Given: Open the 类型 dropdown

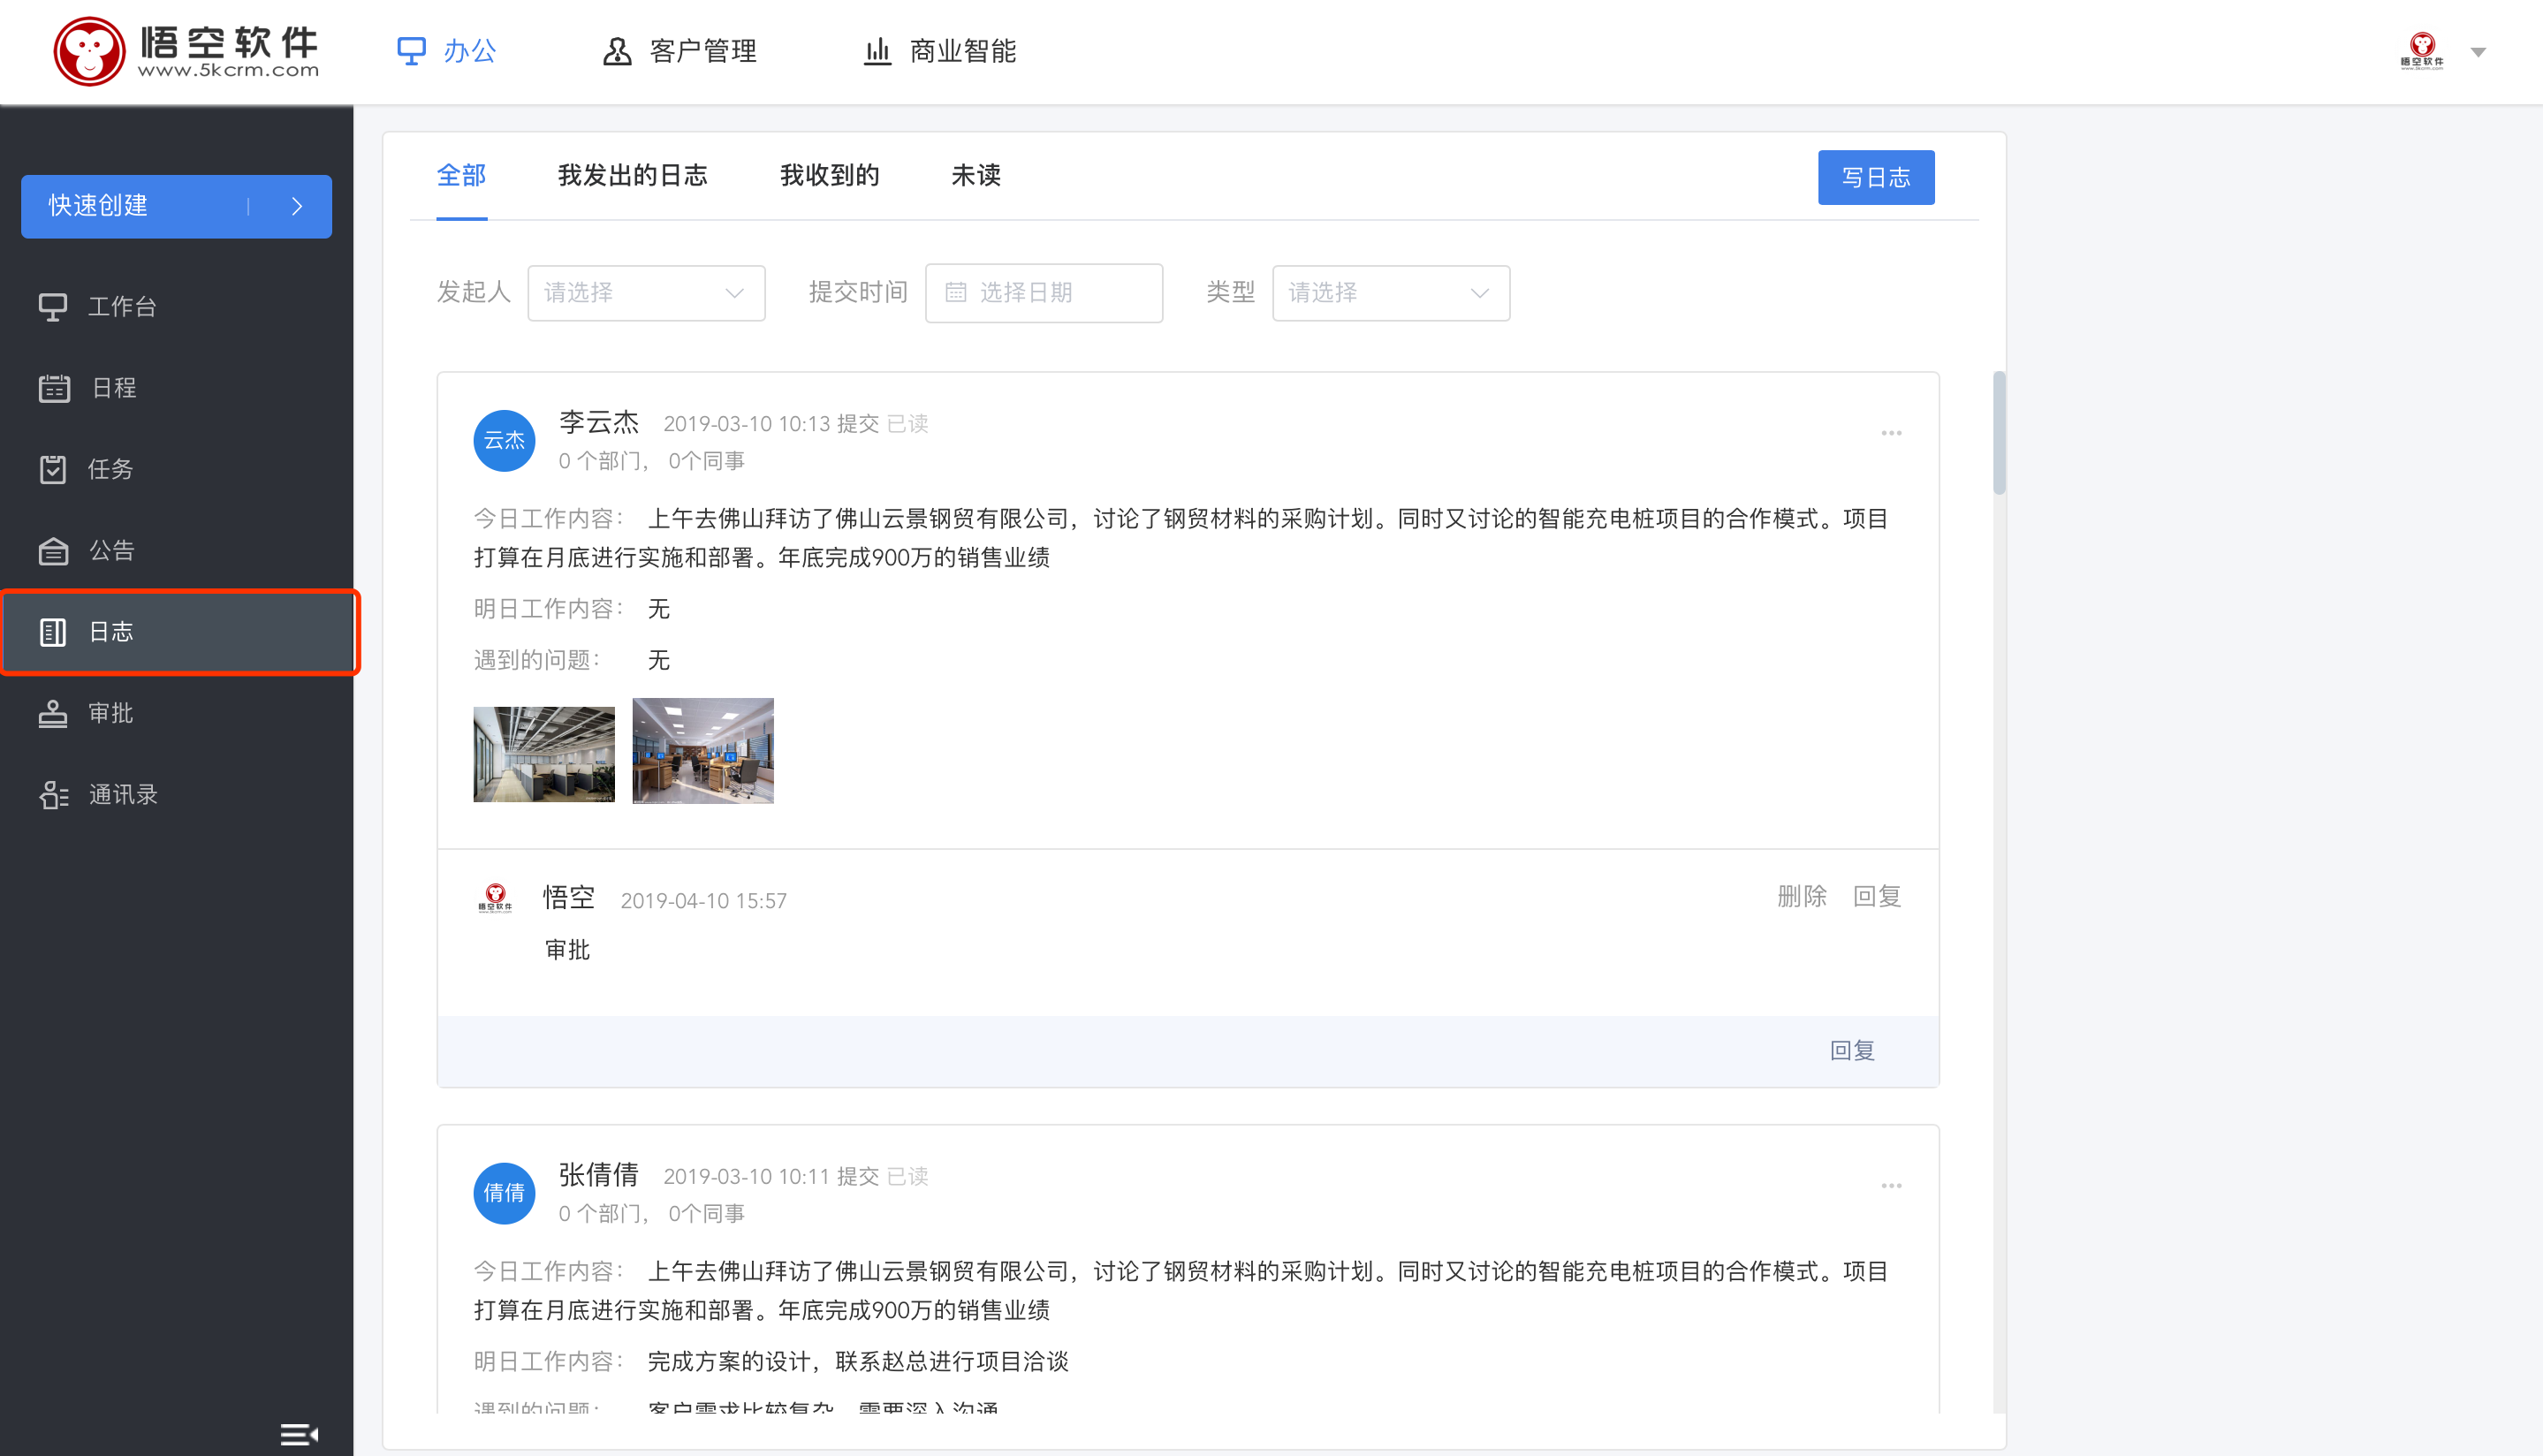Looking at the screenshot, I should point(1390,293).
